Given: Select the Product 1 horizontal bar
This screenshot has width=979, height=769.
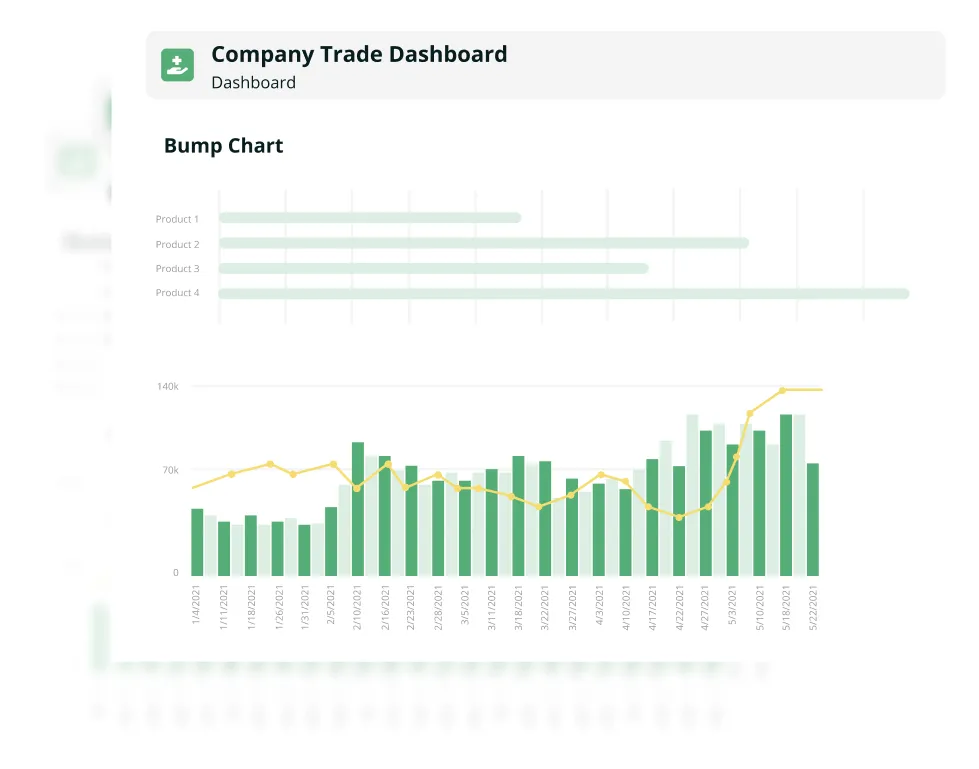Looking at the screenshot, I should coord(369,218).
